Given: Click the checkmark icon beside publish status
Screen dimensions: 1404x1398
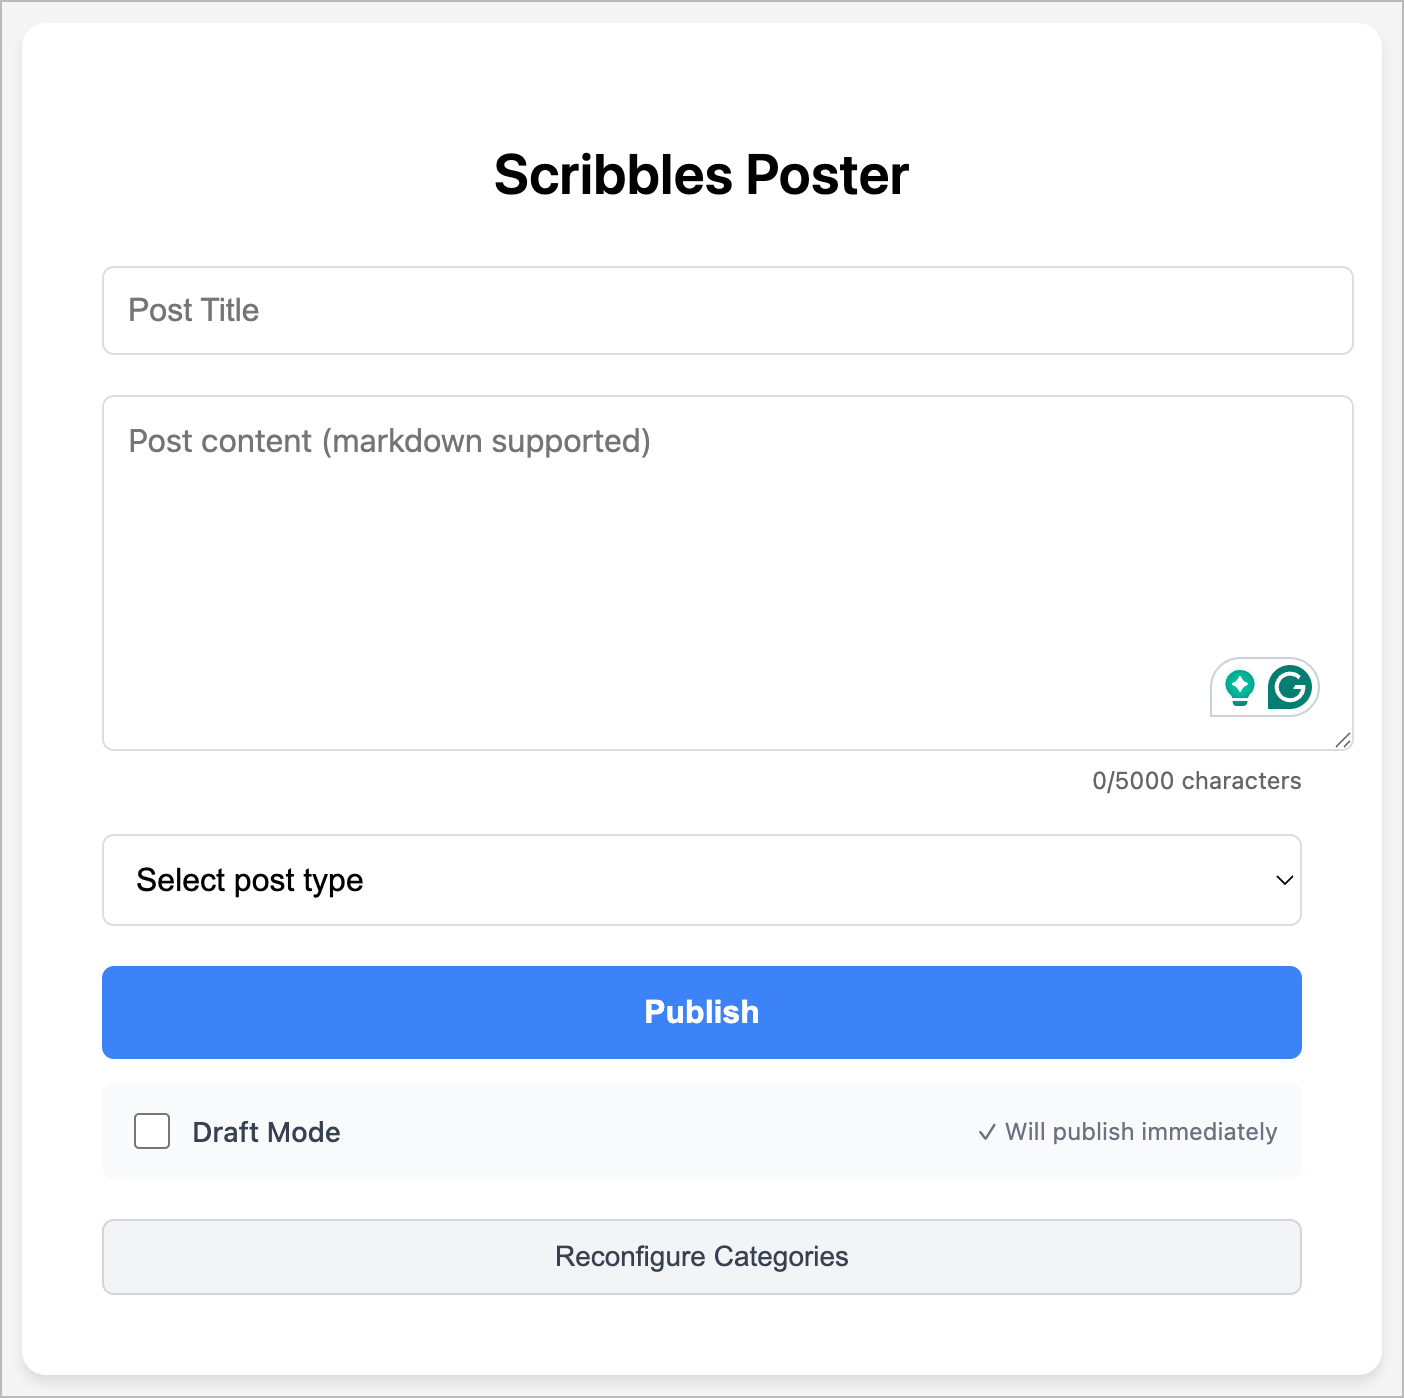Looking at the screenshot, I should pos(987,1132).
